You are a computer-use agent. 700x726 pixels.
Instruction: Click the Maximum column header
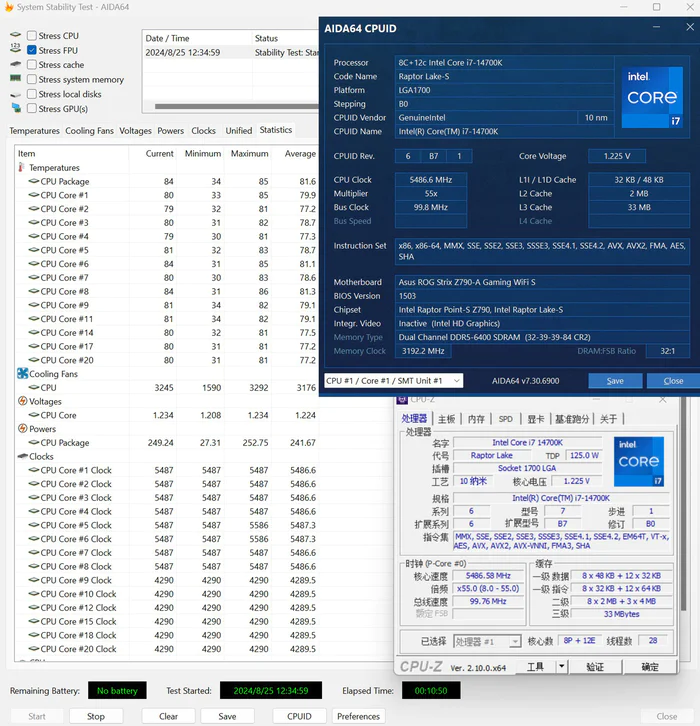point(249,153)
